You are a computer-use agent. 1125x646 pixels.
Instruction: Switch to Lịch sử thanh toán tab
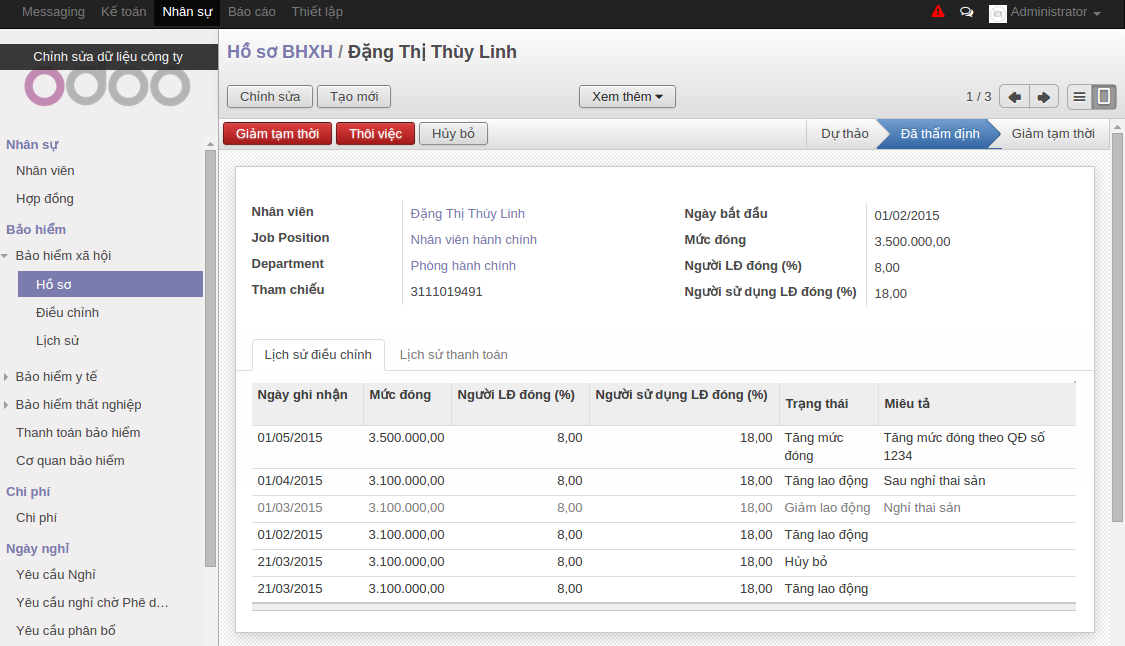[x=453, y=355]
